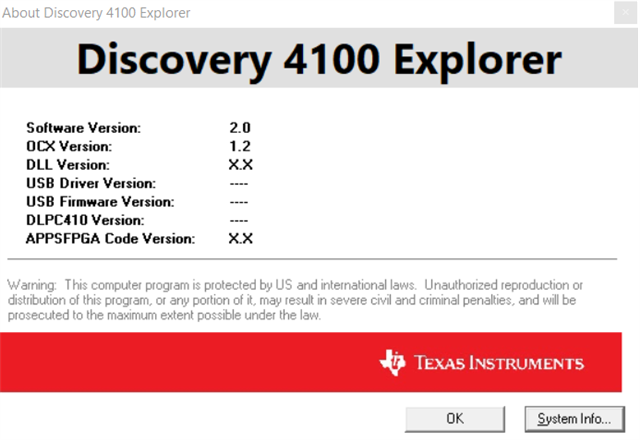Select the DLL Version label

coord(68,164)
